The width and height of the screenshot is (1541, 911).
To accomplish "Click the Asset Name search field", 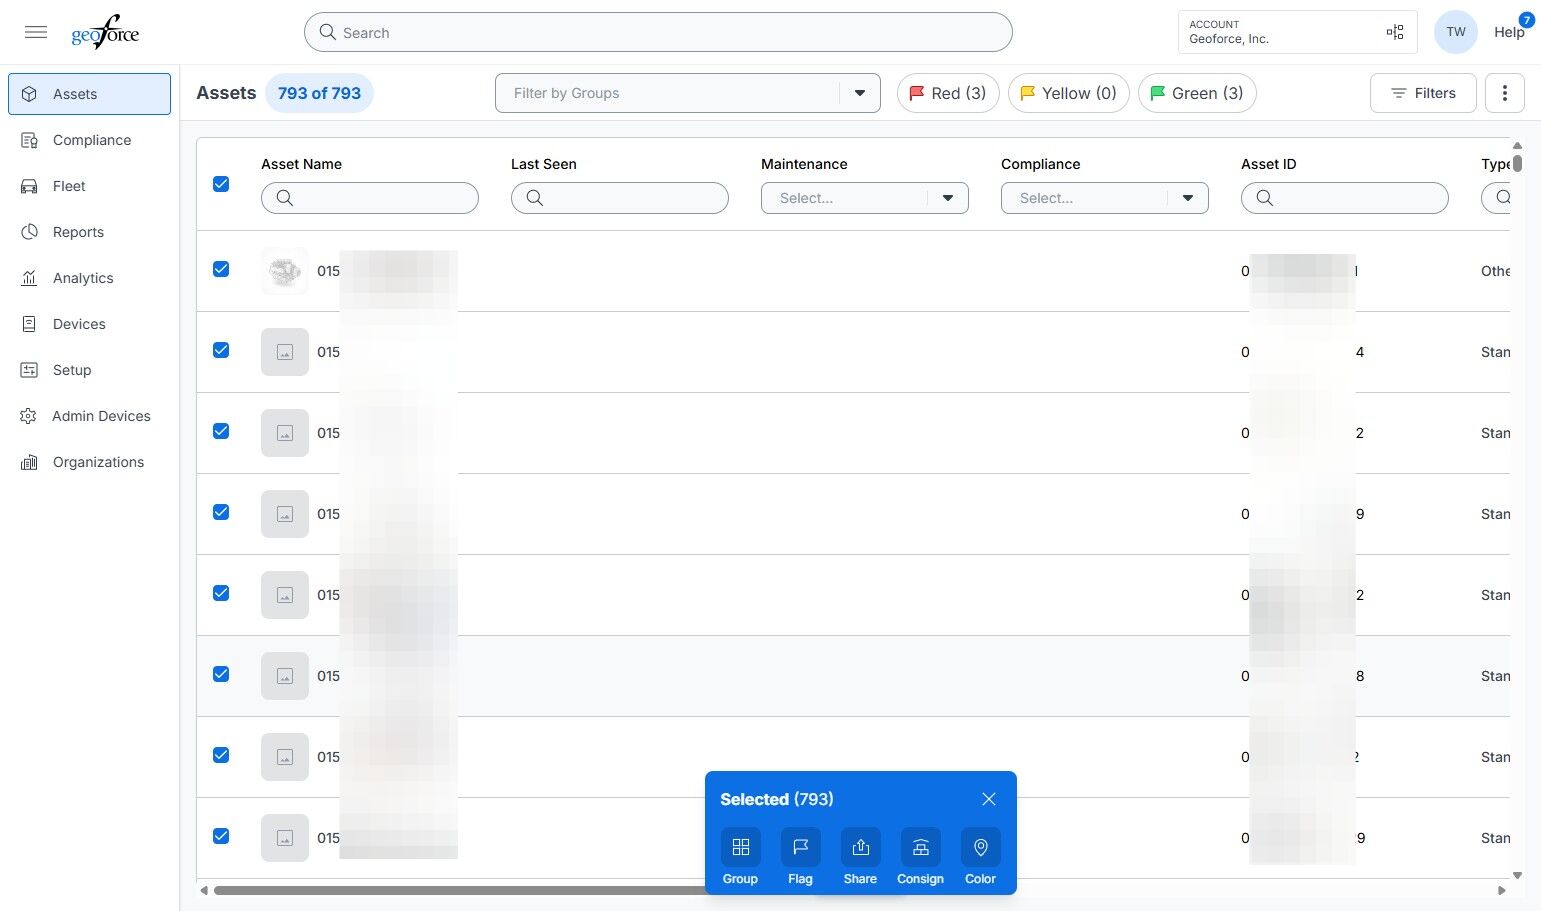I will [x=370, y=198].
